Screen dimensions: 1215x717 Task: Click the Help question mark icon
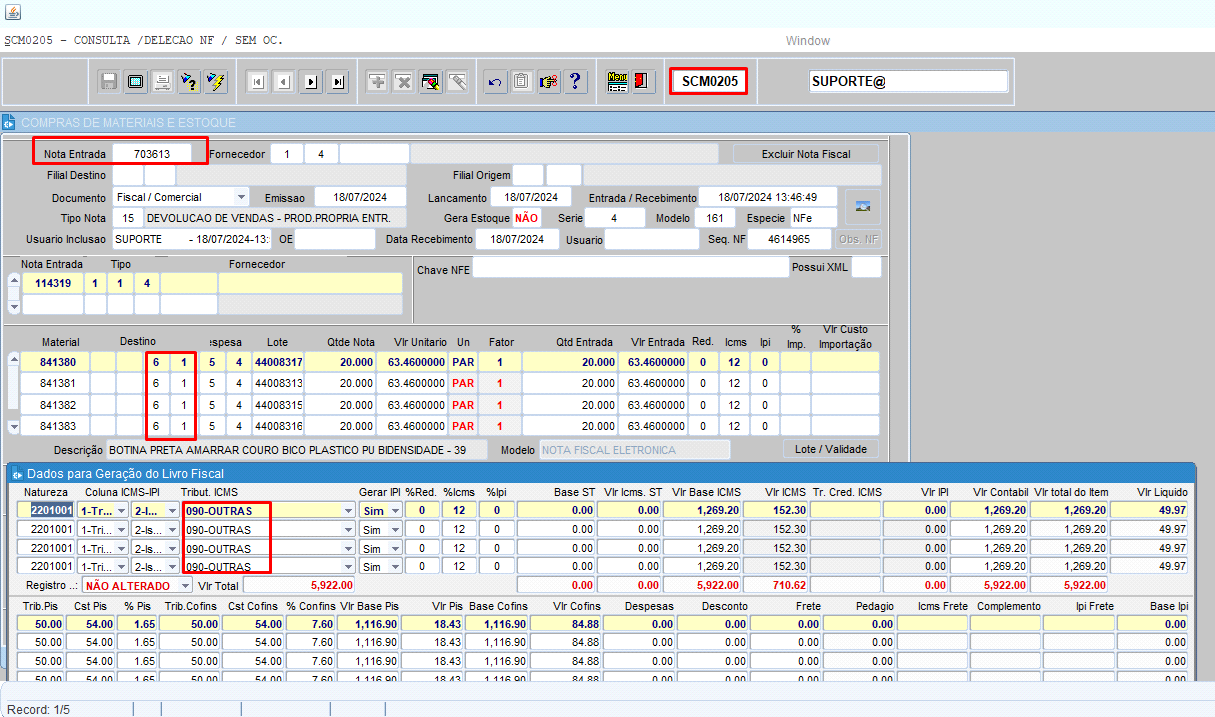[x=575, y=82]
